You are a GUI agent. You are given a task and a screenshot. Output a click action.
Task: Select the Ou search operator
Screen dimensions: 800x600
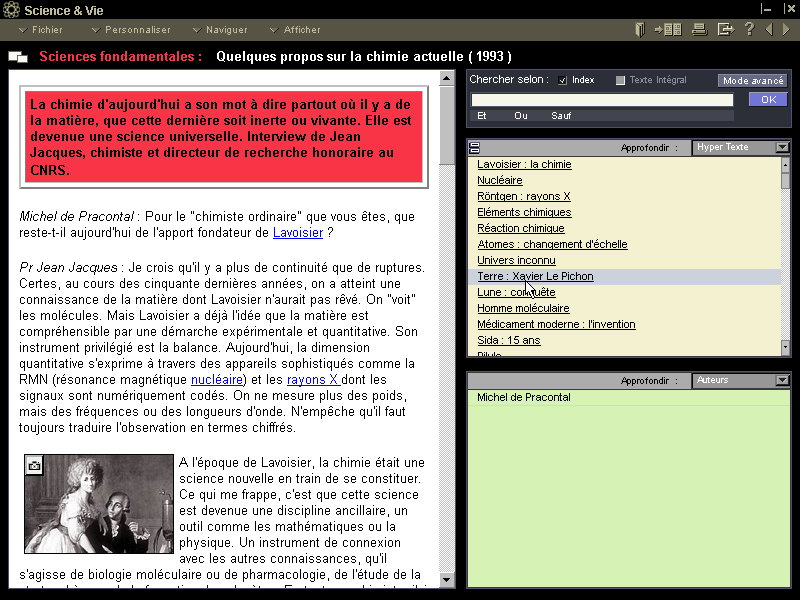pyautogui.click(x=520, y=116)
